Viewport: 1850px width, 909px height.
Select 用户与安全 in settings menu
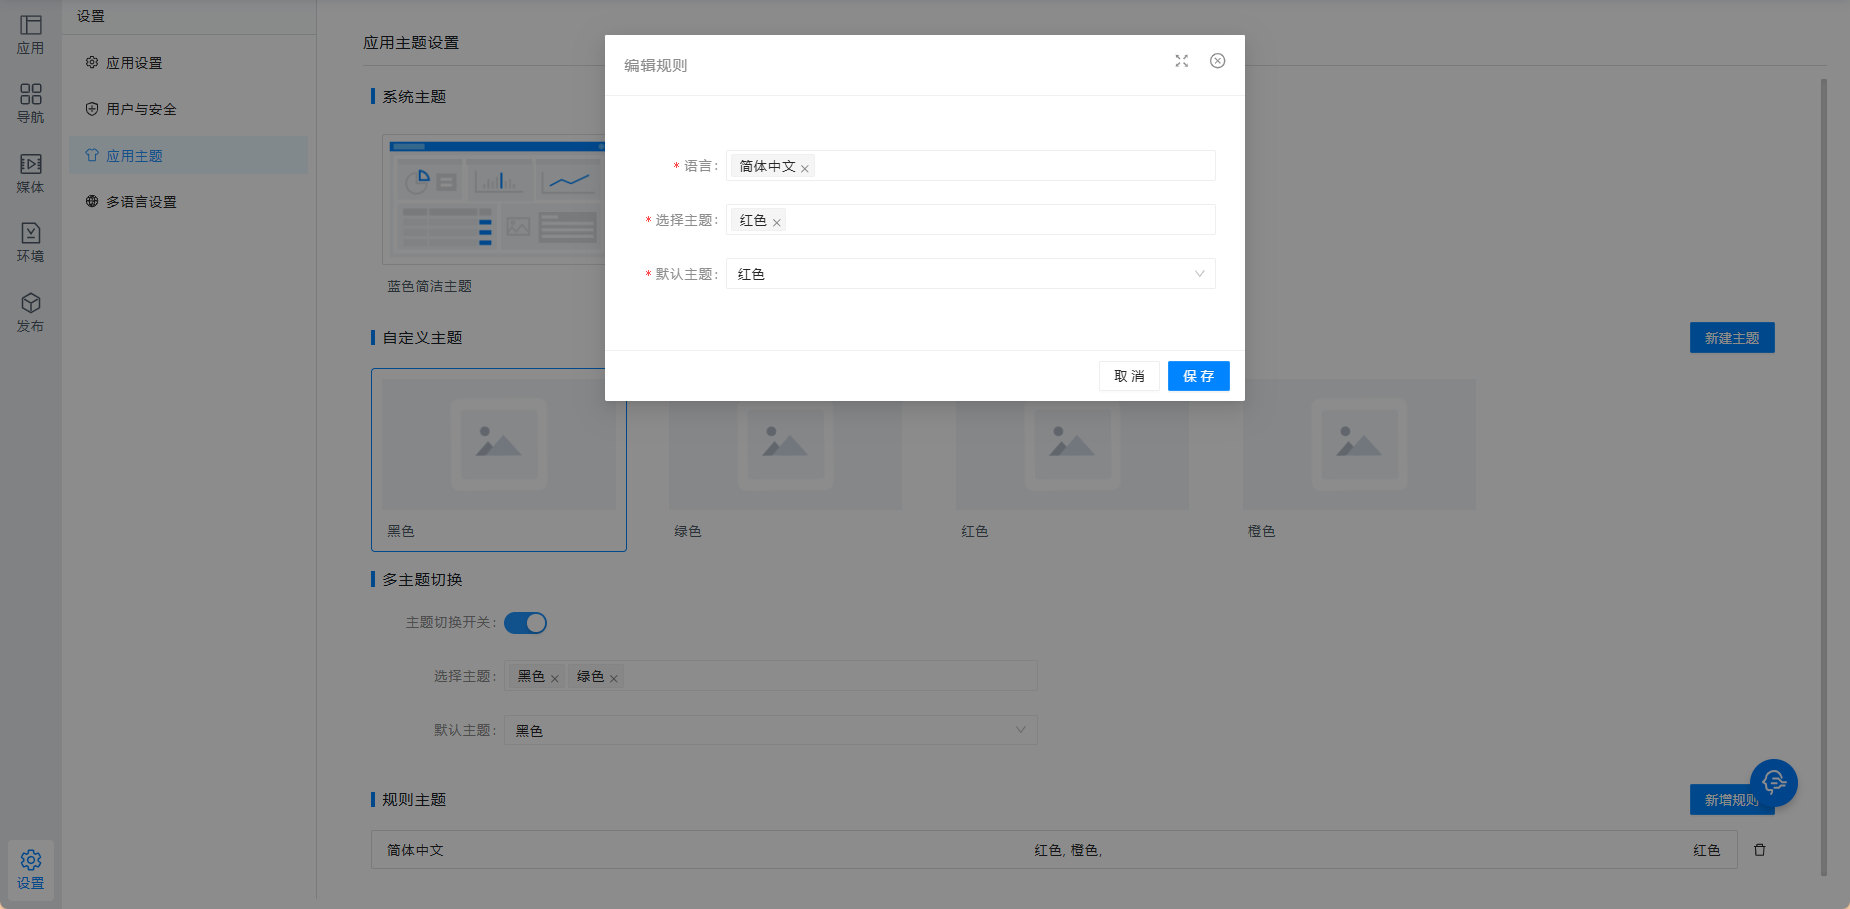coord(188,109)
